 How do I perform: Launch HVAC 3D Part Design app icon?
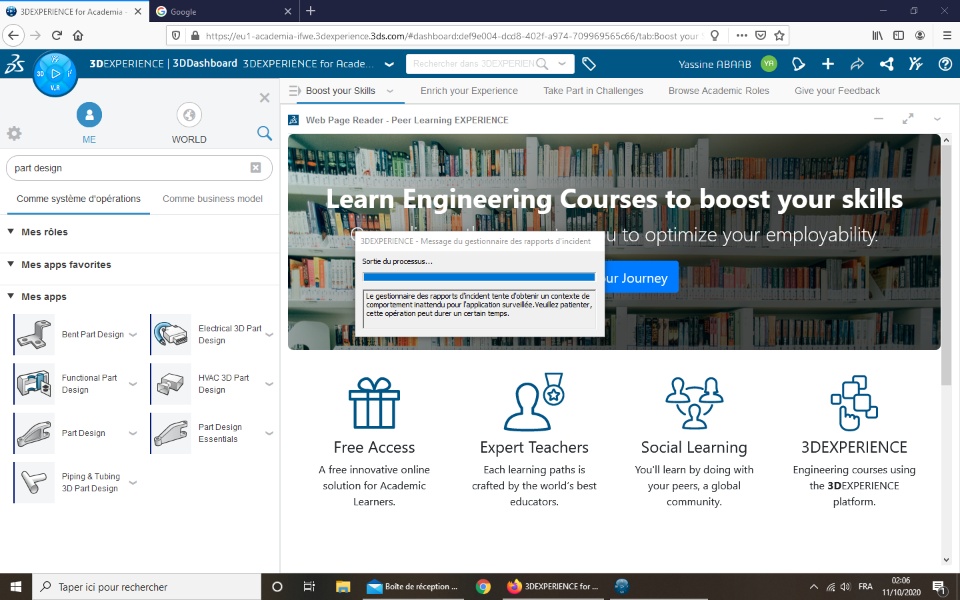pyautogui.click(x=171, y=384)
